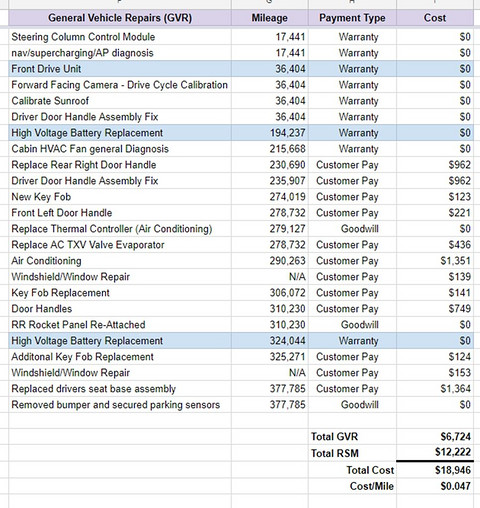Select the Payment Type header cell

[352, 18]
